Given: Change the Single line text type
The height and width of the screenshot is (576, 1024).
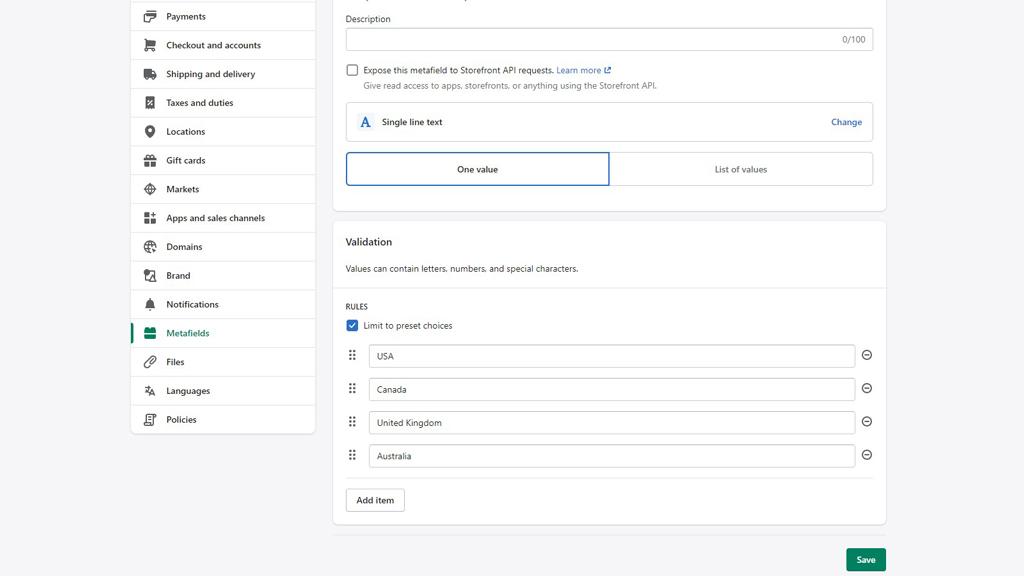Looking at the screenshot, I should point(845,122).
